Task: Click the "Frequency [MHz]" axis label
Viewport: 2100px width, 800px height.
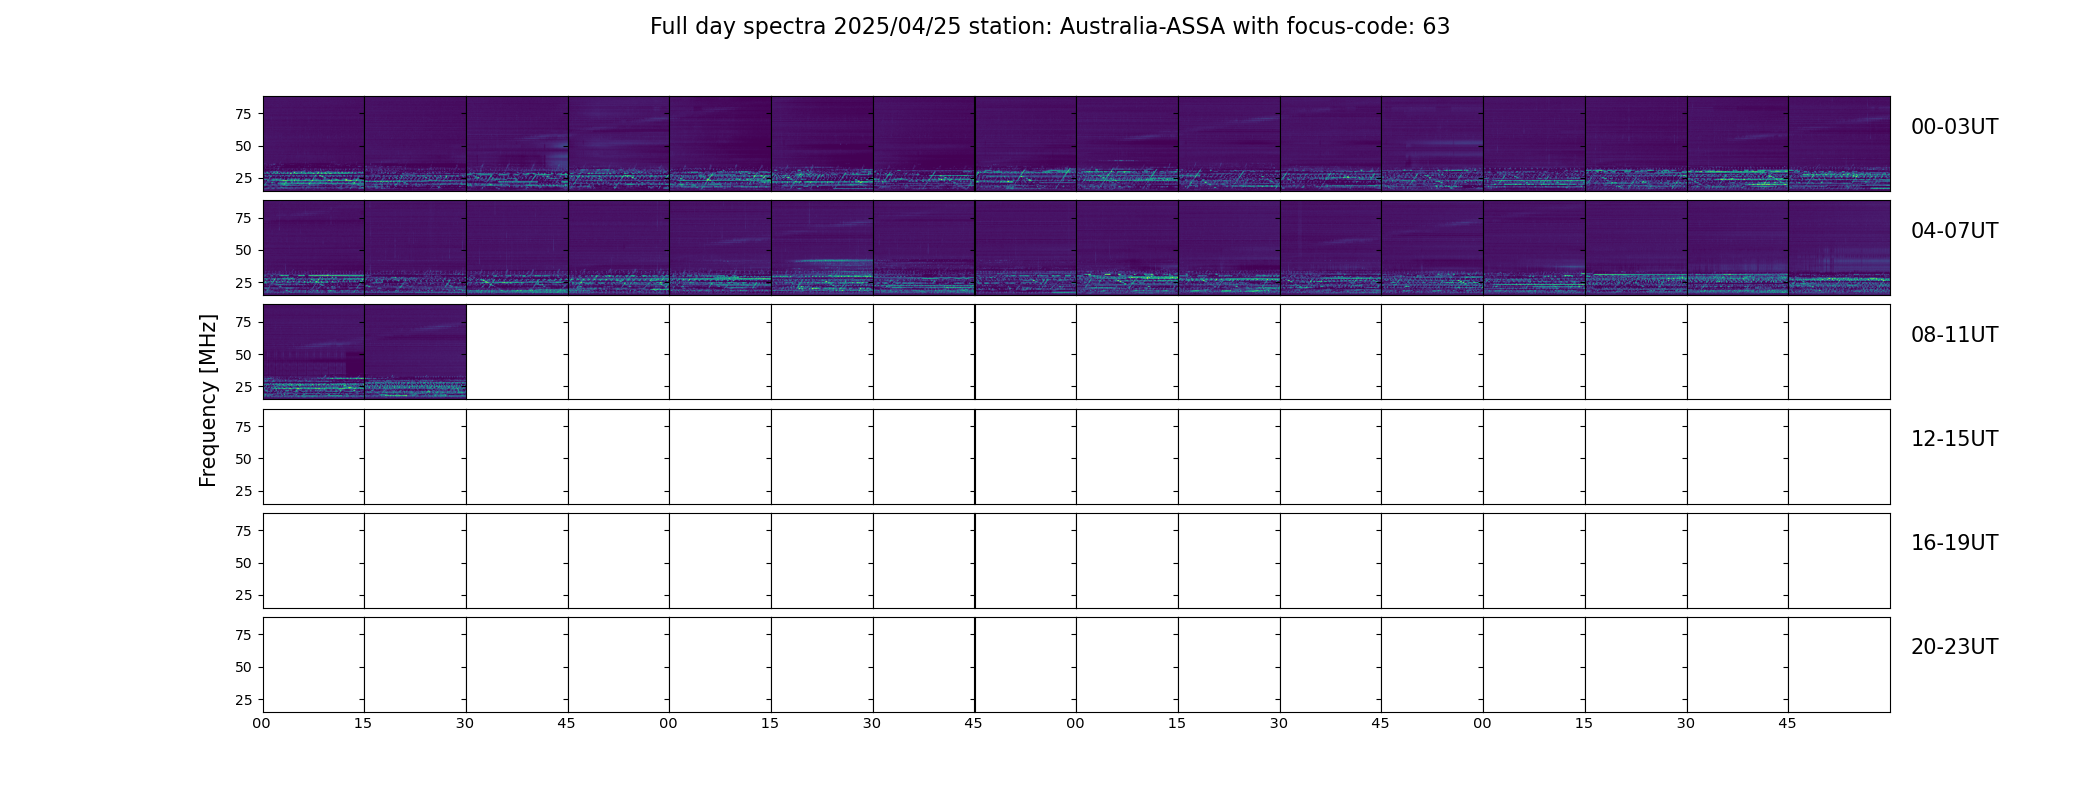Action: (208, 400)
